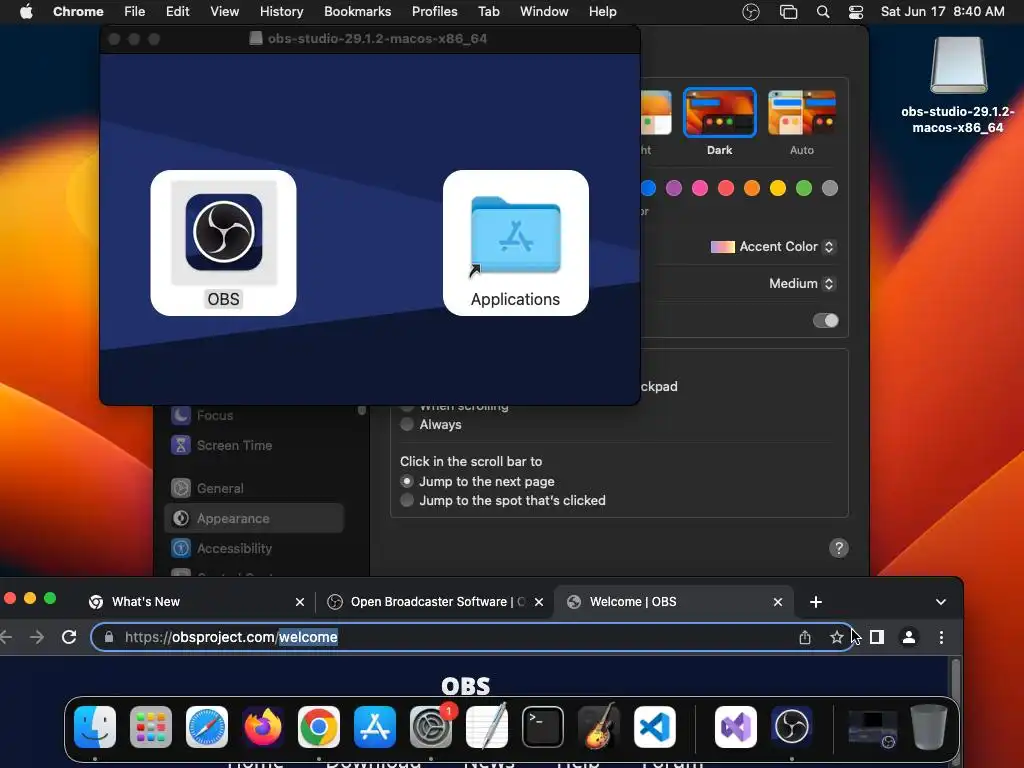Image resolution: width=1024 pixels, height=768 pixels.
Task: Open the Chrome profile avatar menu
Action: pos(908,637)
